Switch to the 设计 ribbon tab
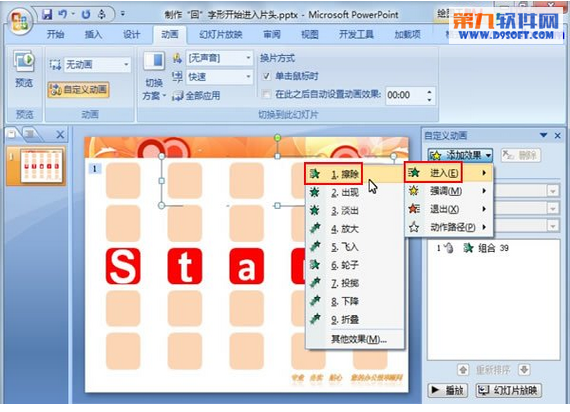The width and height of the screenshot is (570, 412). point(131,35)
